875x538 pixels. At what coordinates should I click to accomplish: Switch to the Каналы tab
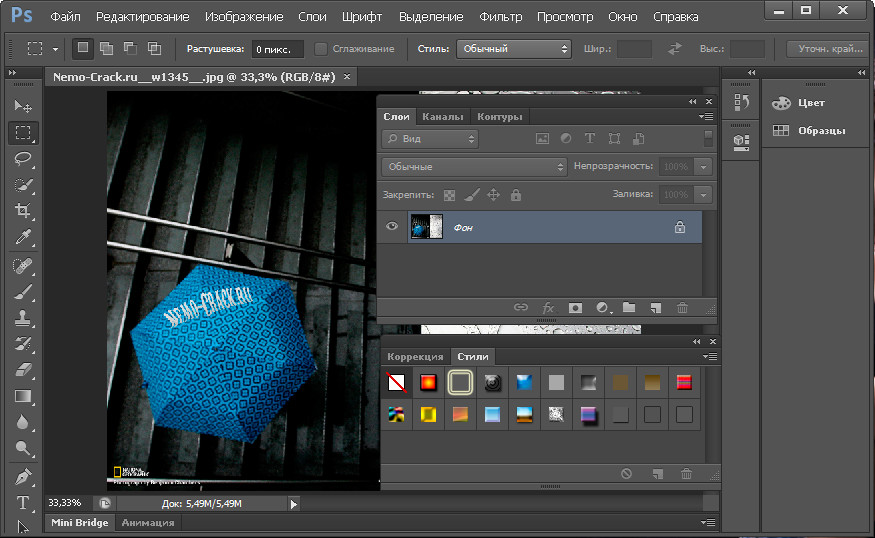coord(443,117)
